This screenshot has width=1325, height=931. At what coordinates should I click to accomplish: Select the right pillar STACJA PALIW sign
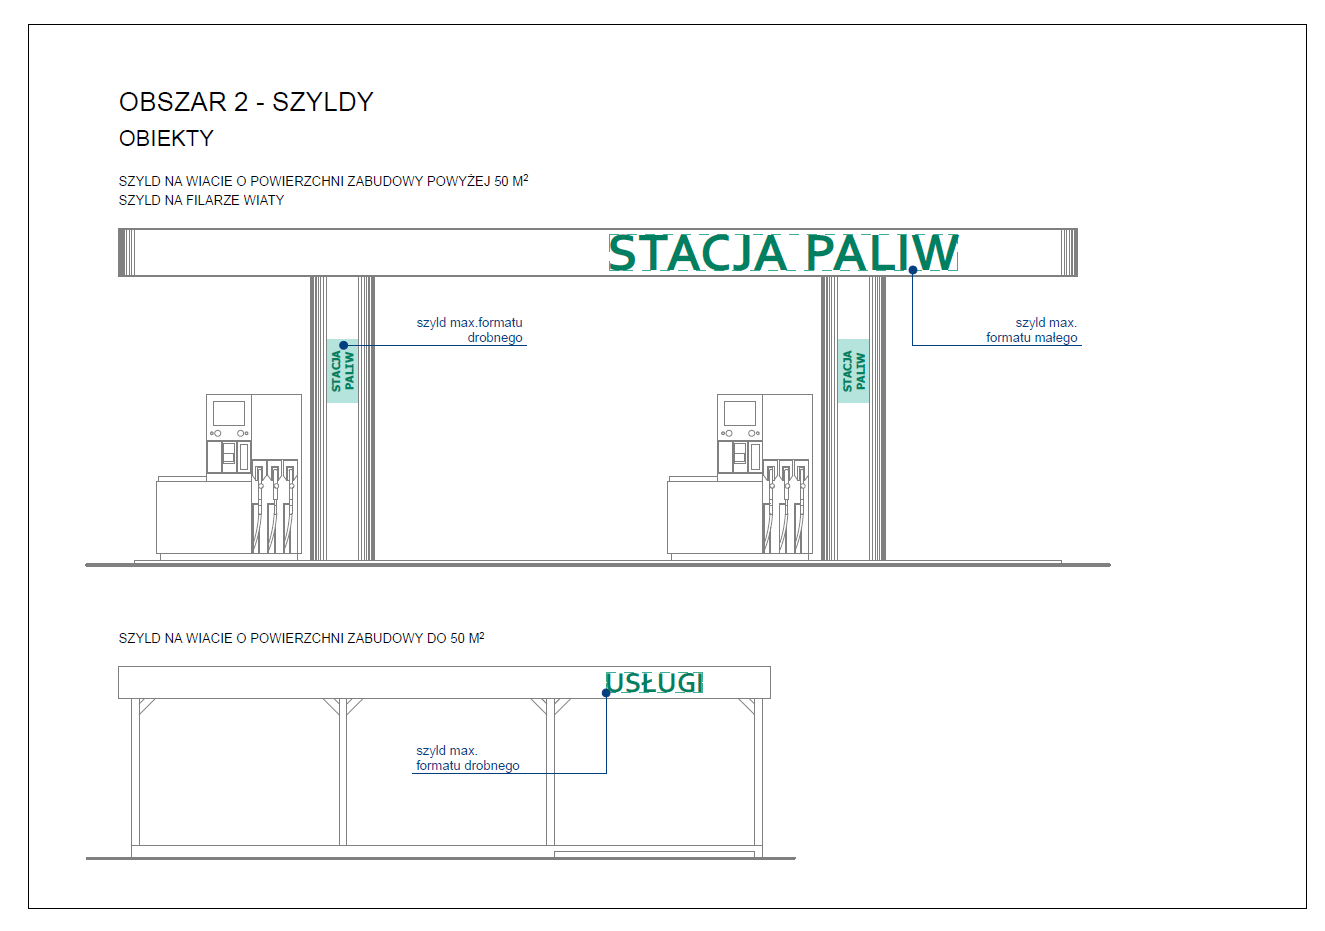tap(853, 371)
